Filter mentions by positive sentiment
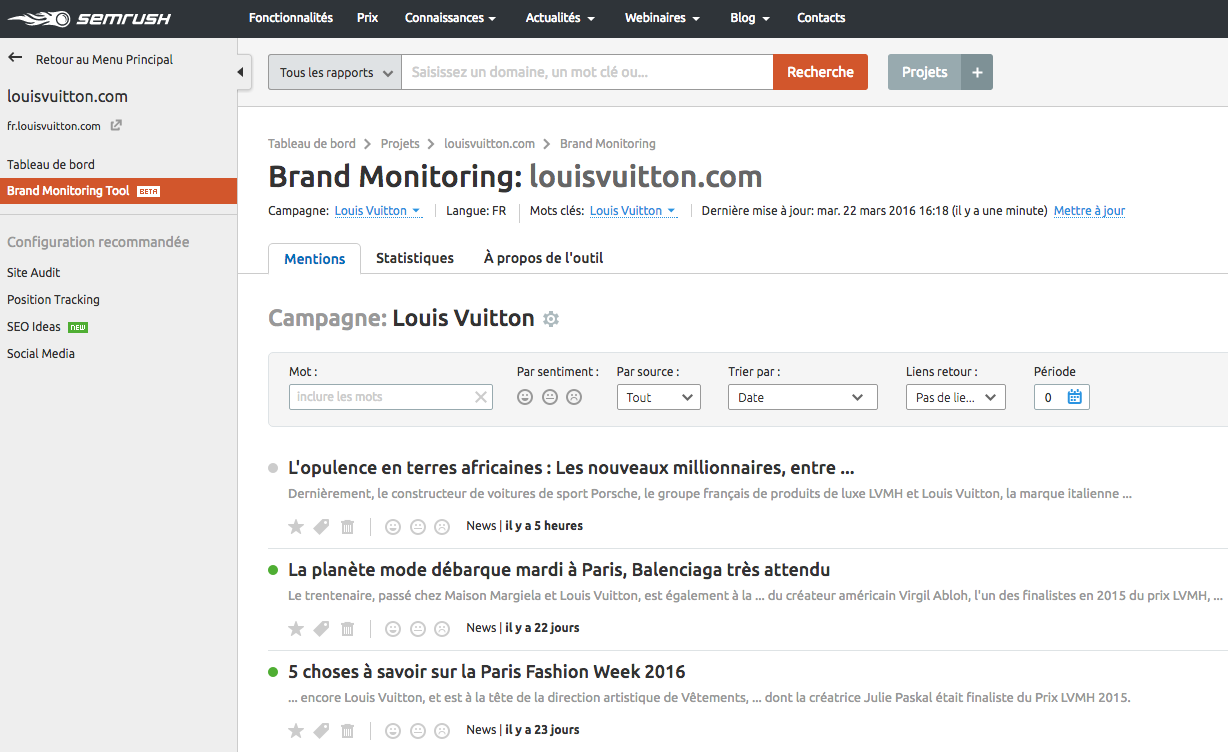Viewport: 1228px width, 752px height. coord(525,397)
